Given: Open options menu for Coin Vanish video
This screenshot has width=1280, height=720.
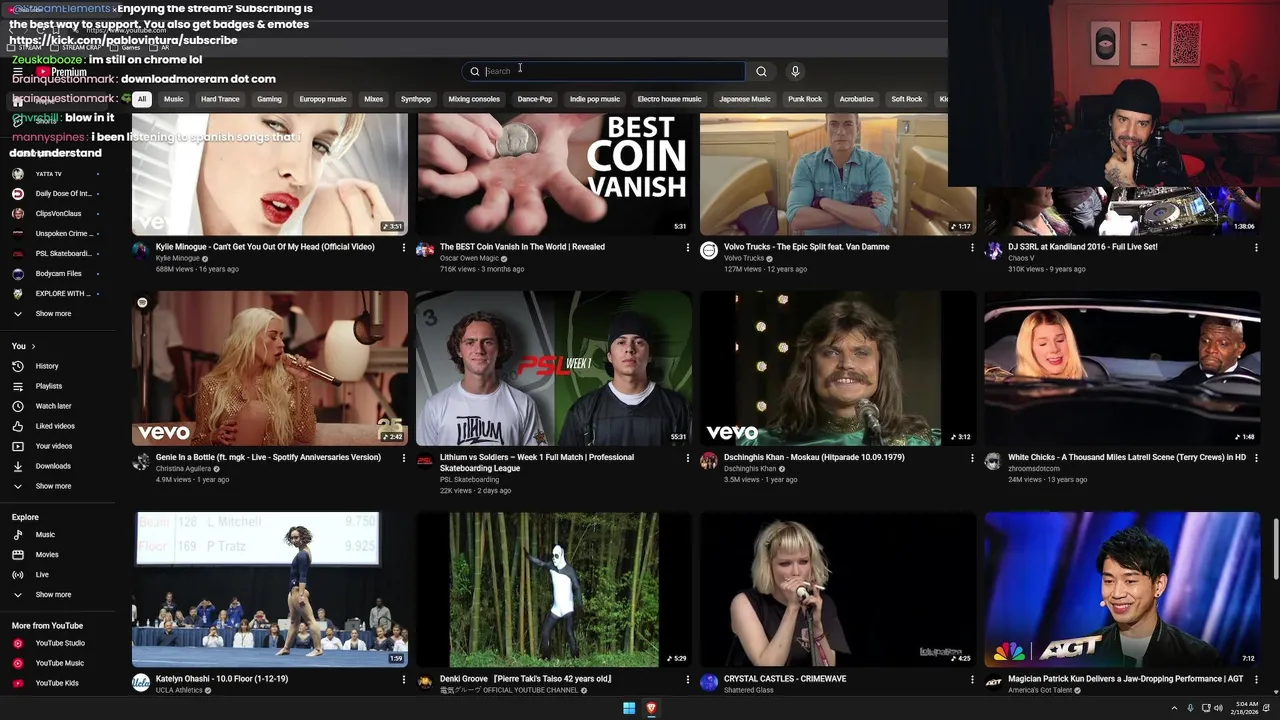Looking at the screenshot, I should click(687, 247).
